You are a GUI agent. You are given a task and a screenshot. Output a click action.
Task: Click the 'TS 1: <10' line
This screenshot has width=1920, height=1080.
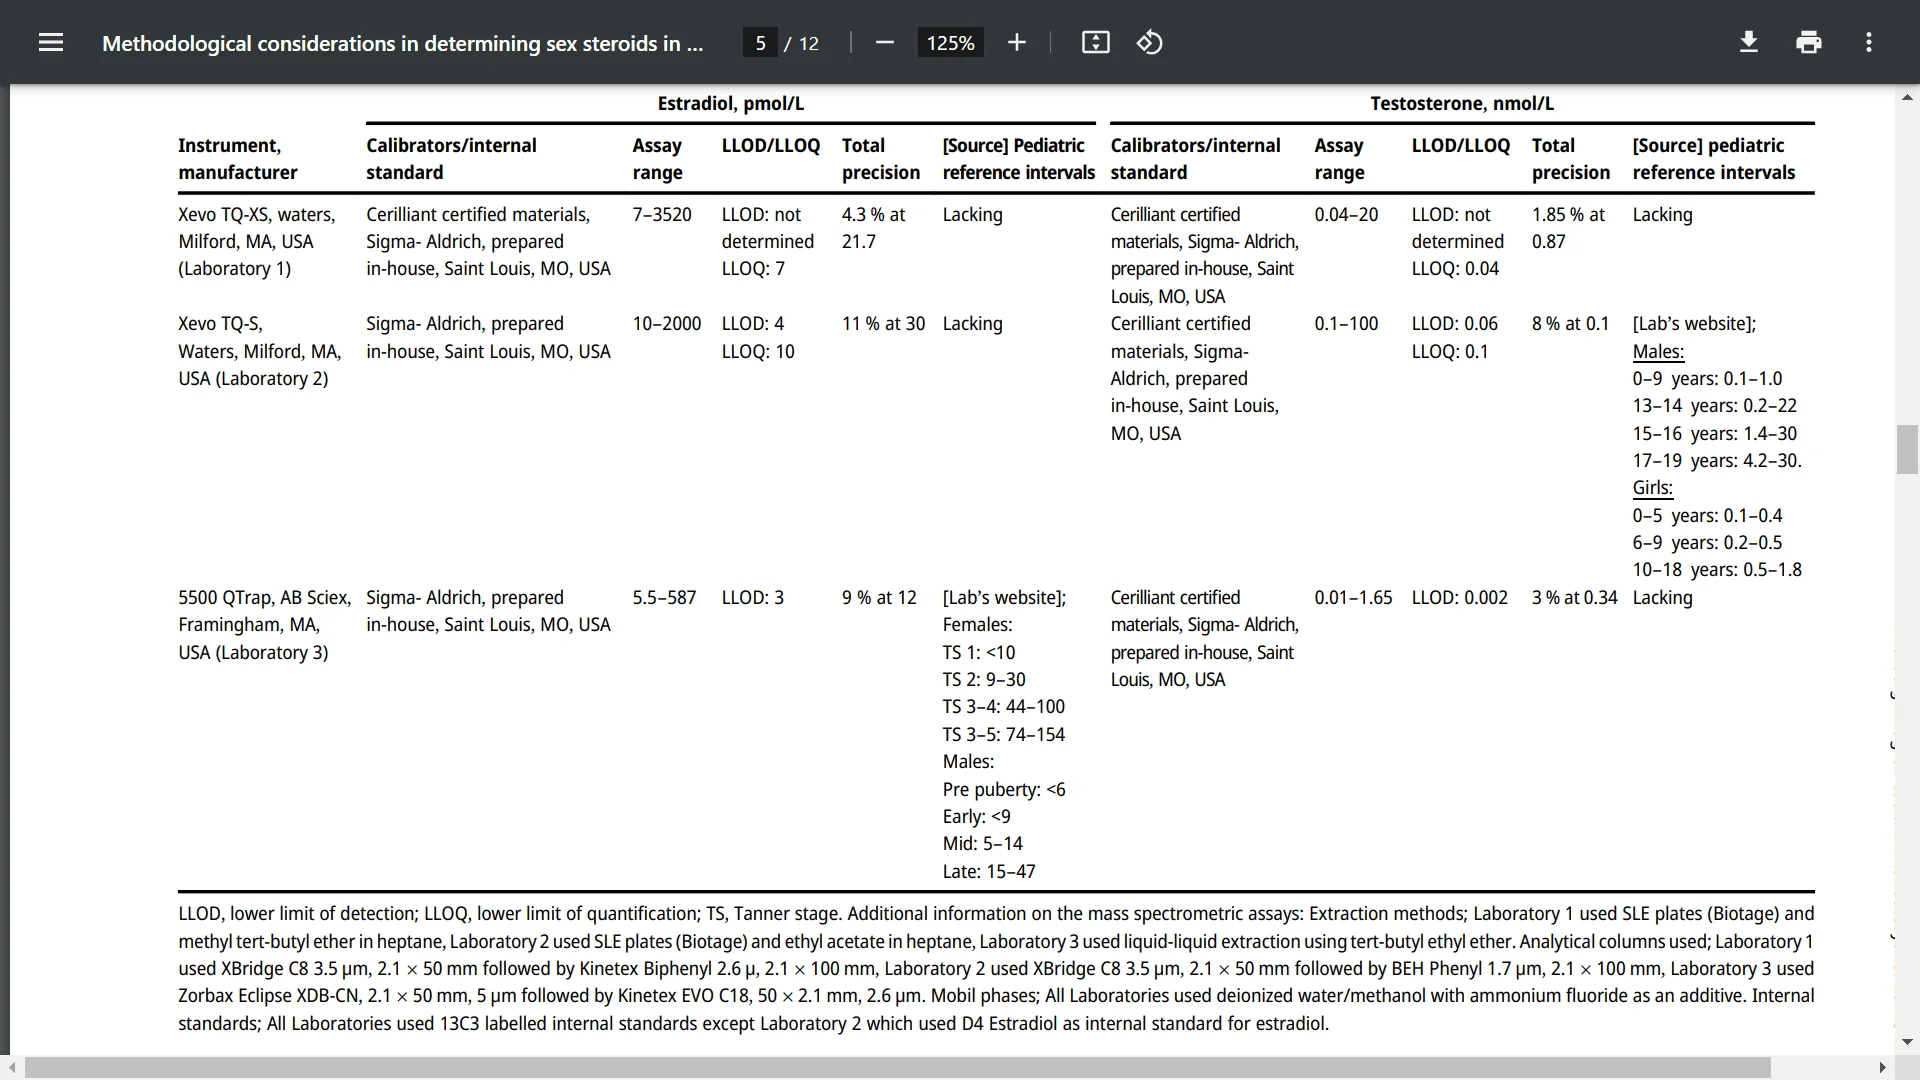coord(978,652)
